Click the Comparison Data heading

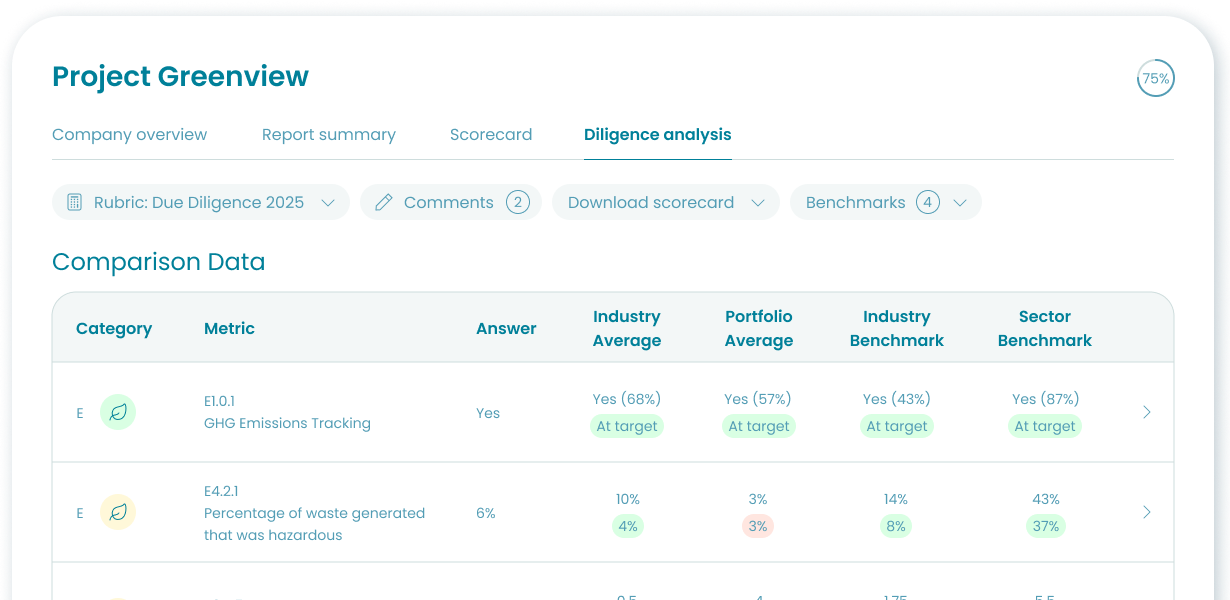coord(158,262)
